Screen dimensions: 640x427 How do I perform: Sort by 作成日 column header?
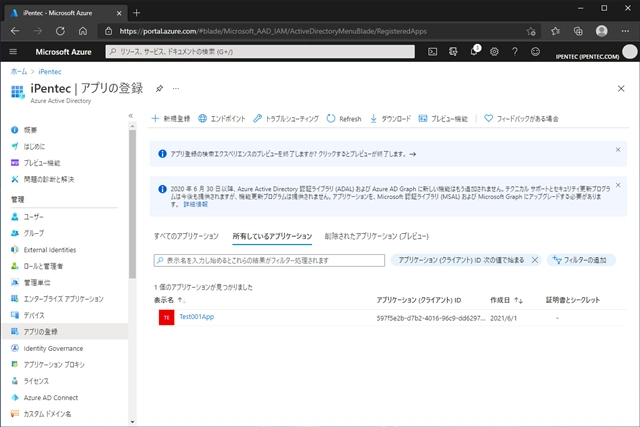[x=506, y=300]
